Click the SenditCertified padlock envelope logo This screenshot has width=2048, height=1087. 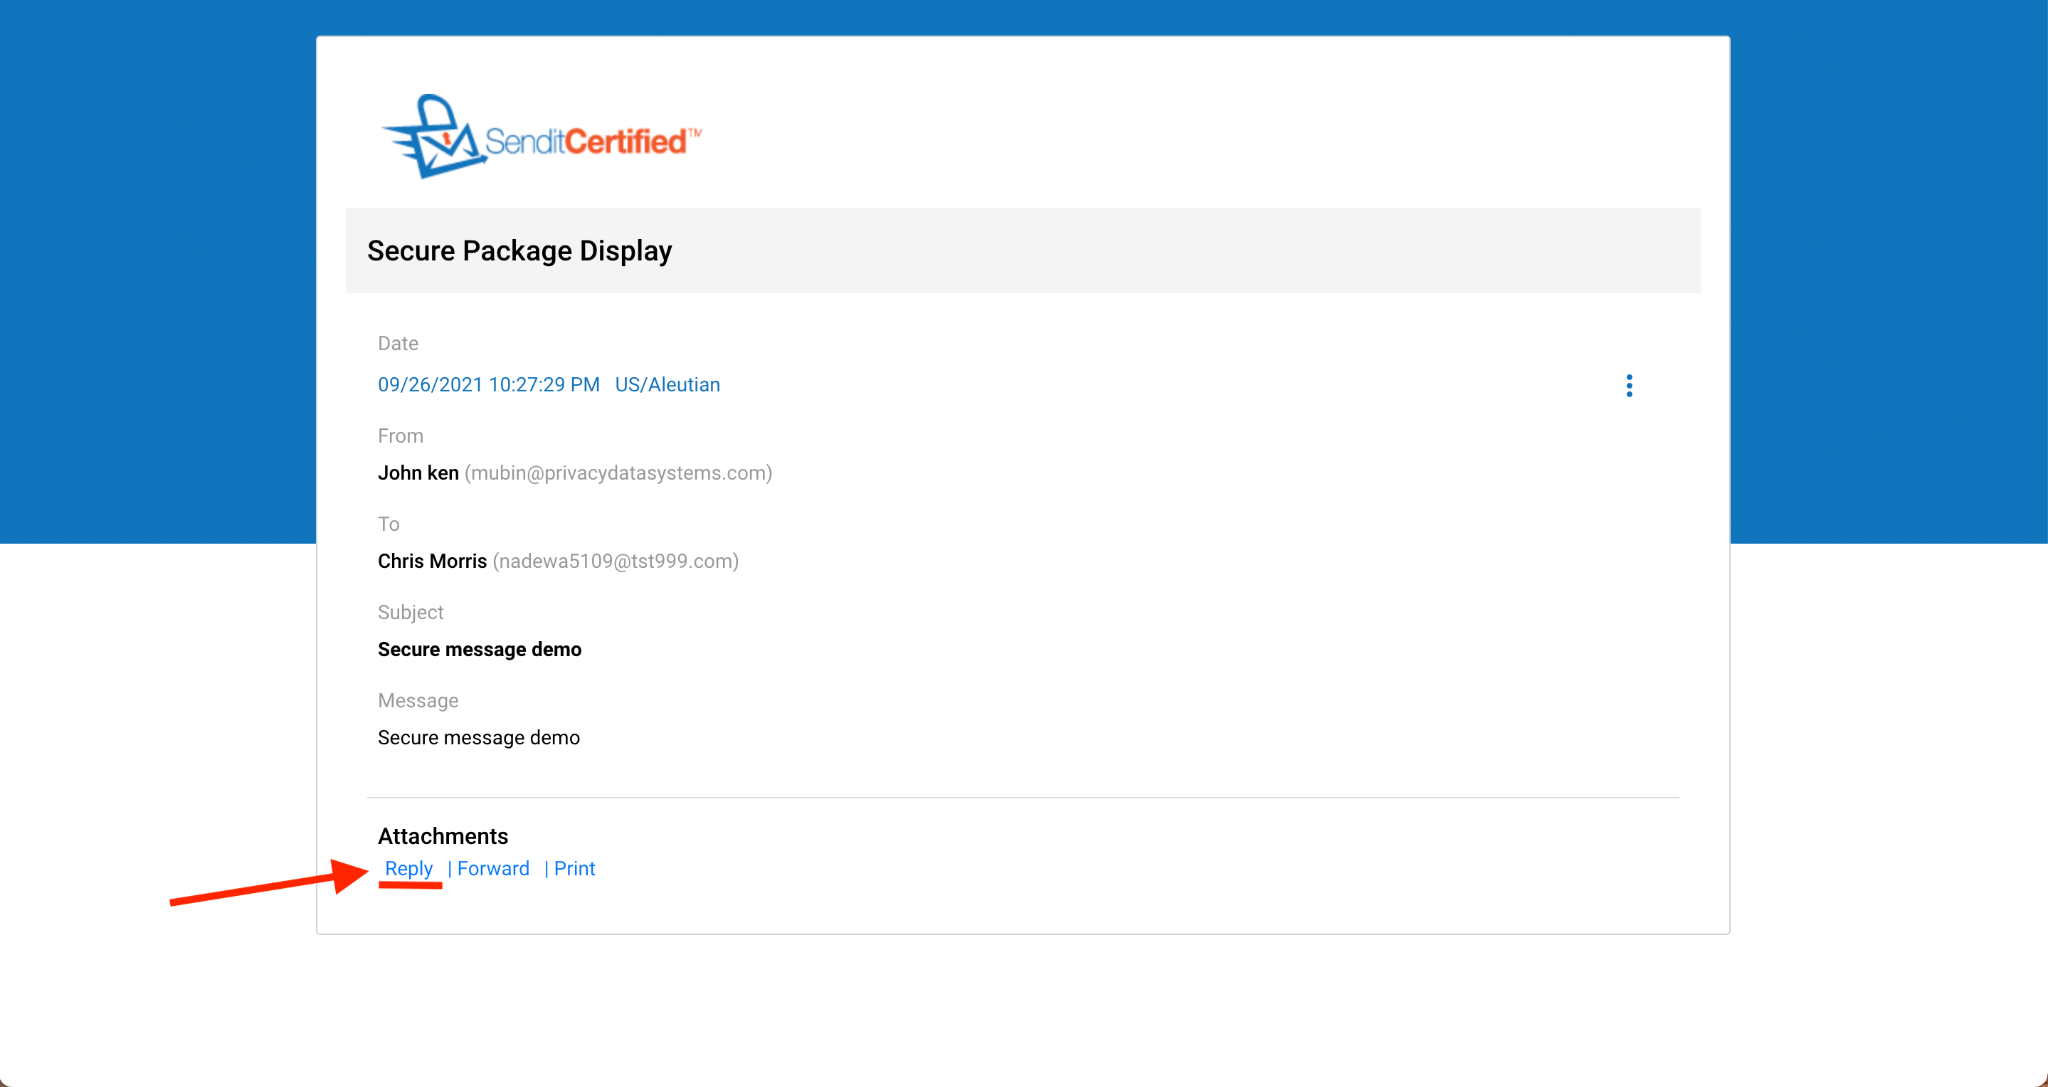(540, 138)
